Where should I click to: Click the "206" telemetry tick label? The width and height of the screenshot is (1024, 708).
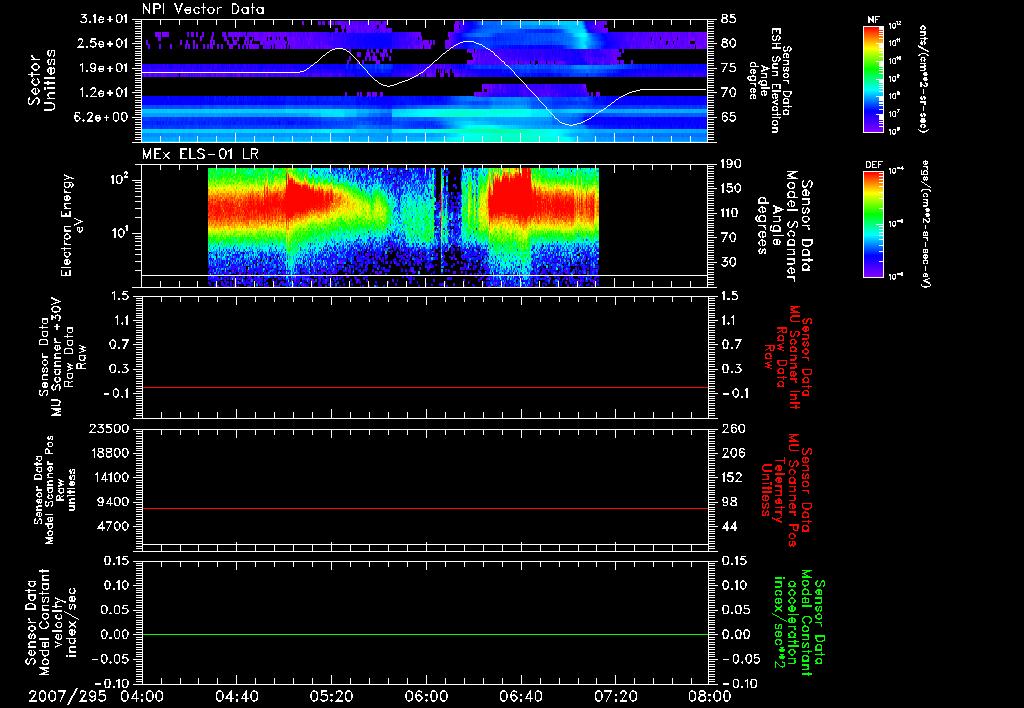(733, 453)
